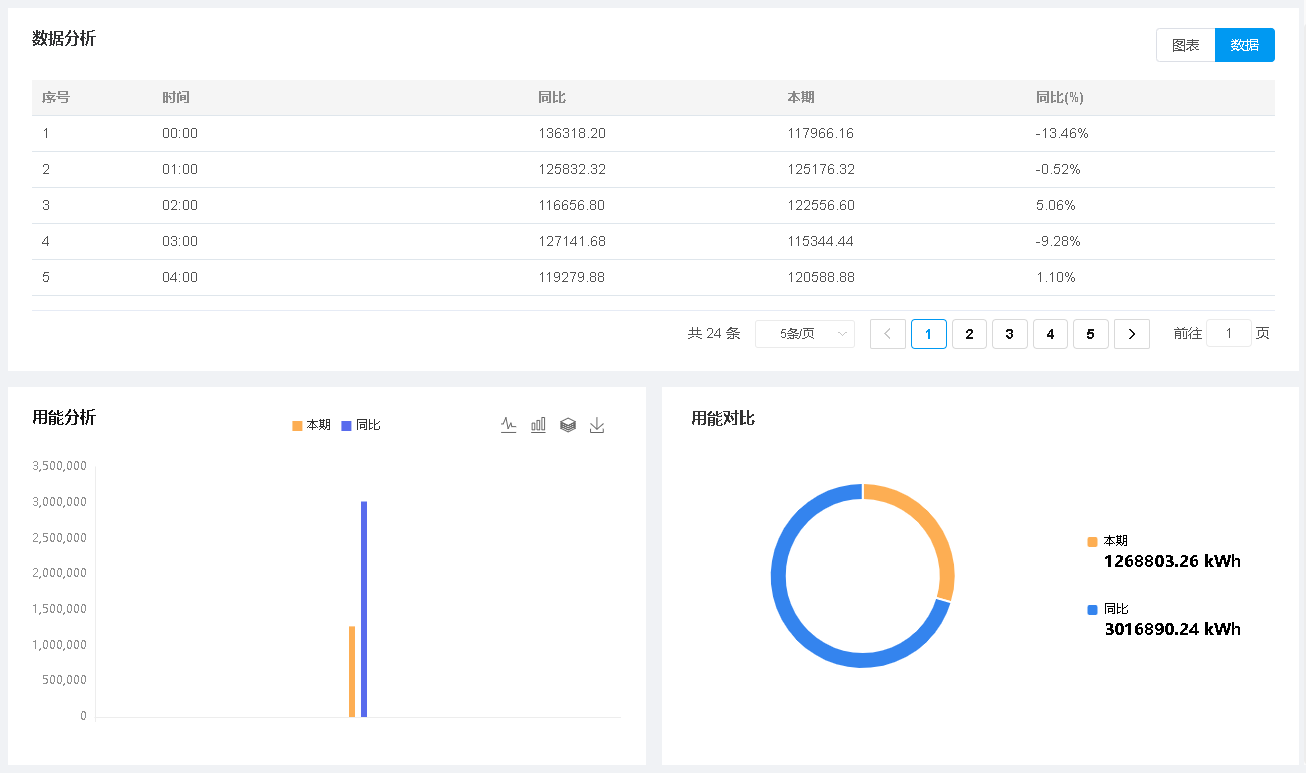Open the 5条/页 page size dropdown
The height and width of the screenshot is (773, 1306).
(x=805, y=334)
